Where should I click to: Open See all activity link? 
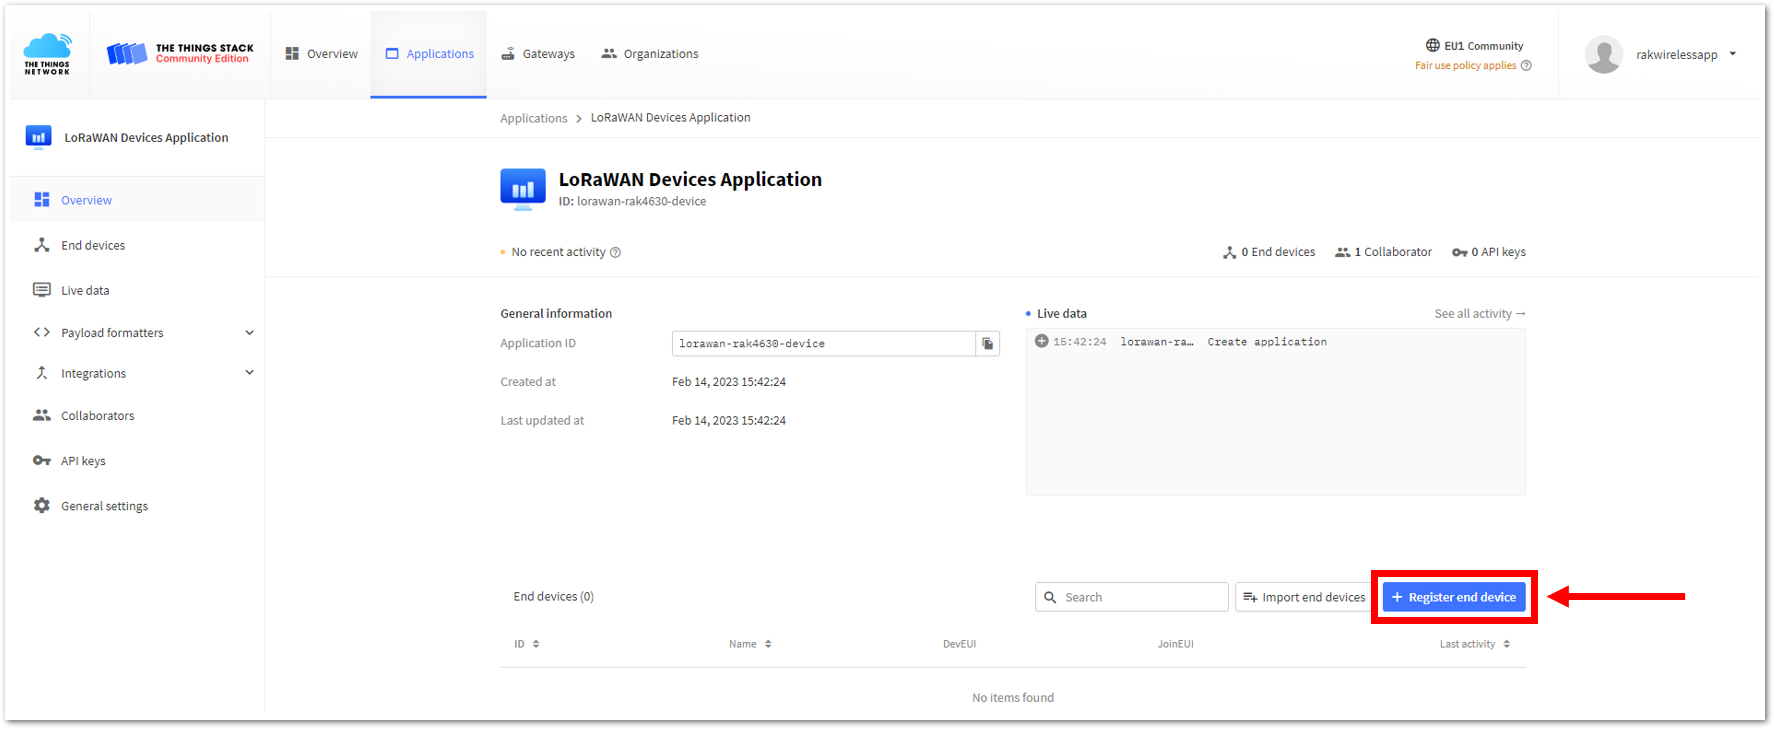click(x=1480, y=314)
